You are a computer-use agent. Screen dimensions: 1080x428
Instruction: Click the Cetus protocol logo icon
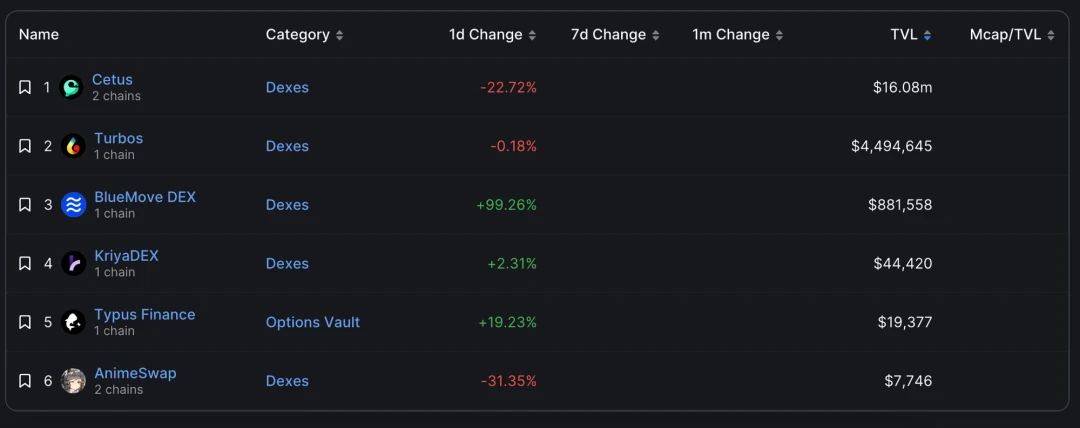point(72,88)
